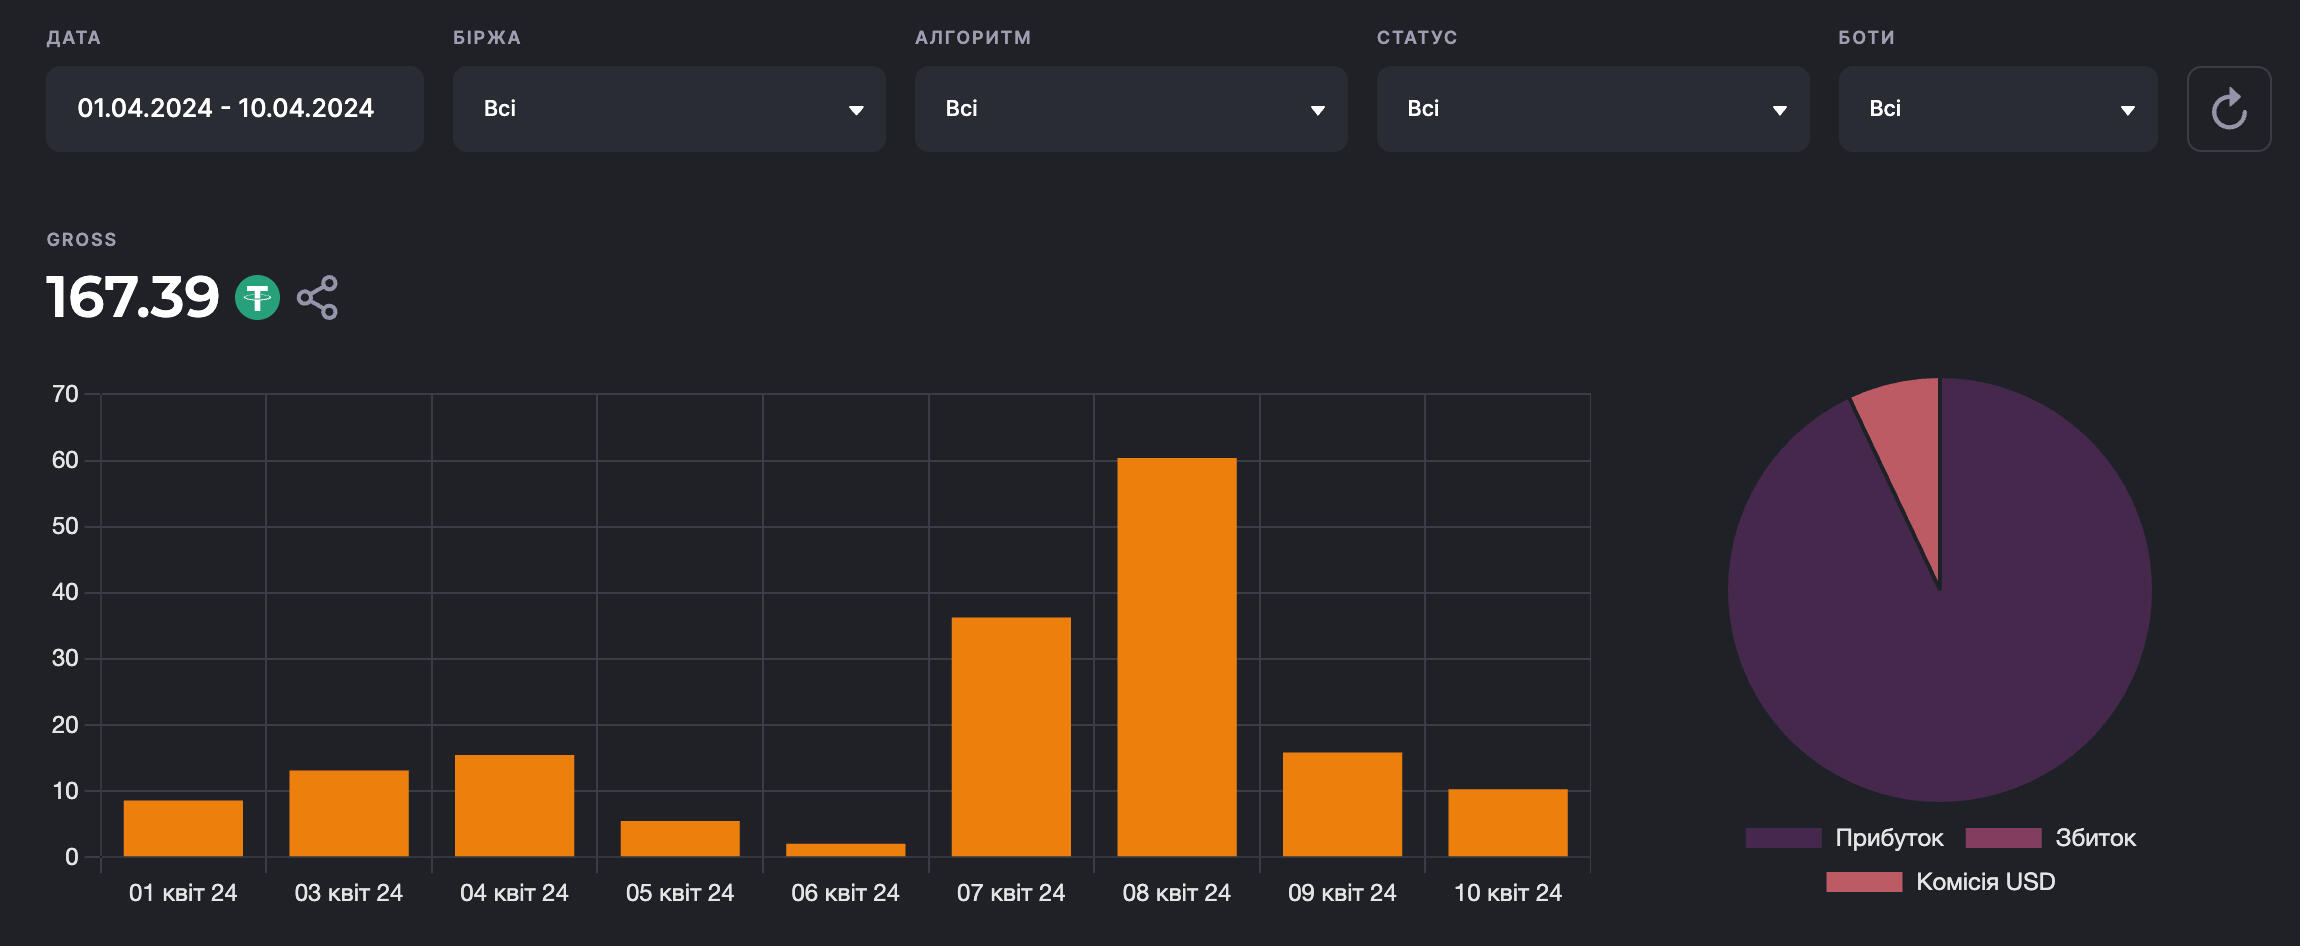Image resolution: width=2300 pixels, height=946 pixels.
Task: Click the Tether currency icon
Action: (257, 298)
